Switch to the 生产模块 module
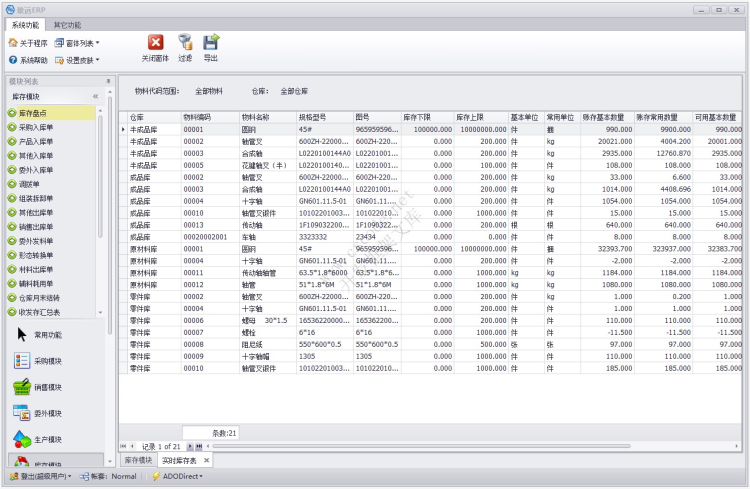Image resolution: width=750 pixels, height=489 pixels. tap(47, 439)
